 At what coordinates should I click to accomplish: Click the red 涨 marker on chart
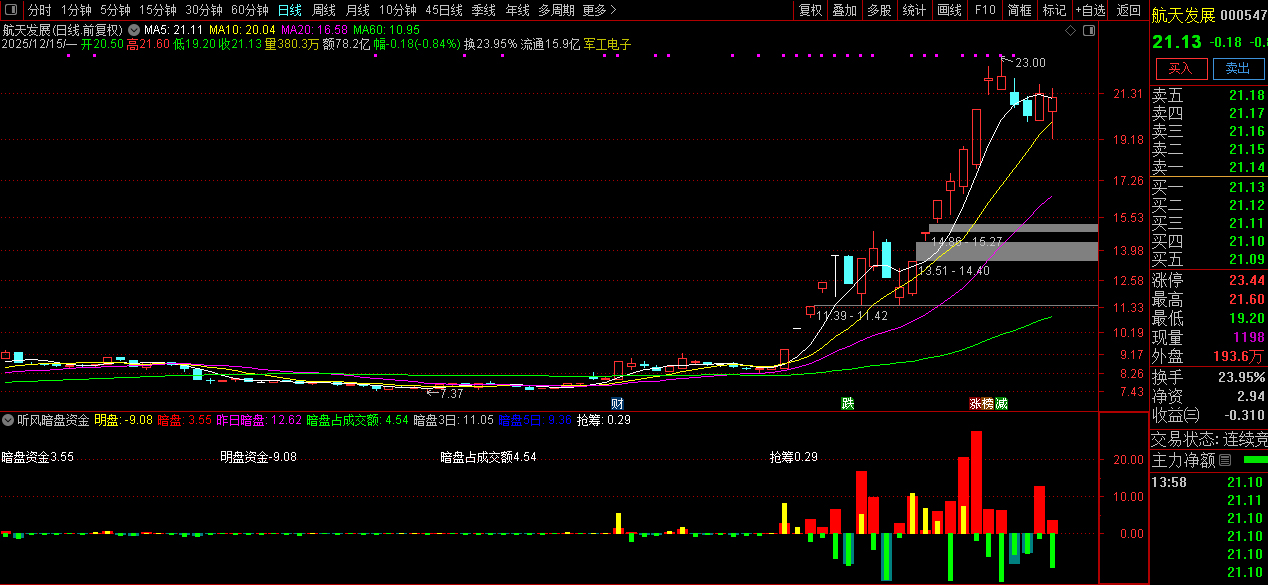pos(975,404)
